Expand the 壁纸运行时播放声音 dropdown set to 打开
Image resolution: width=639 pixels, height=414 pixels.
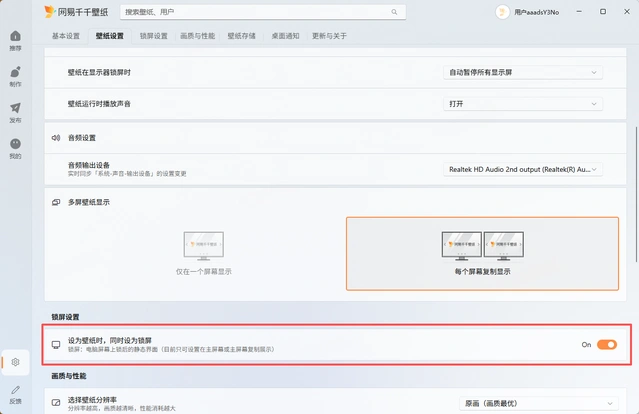pos(523,104)
